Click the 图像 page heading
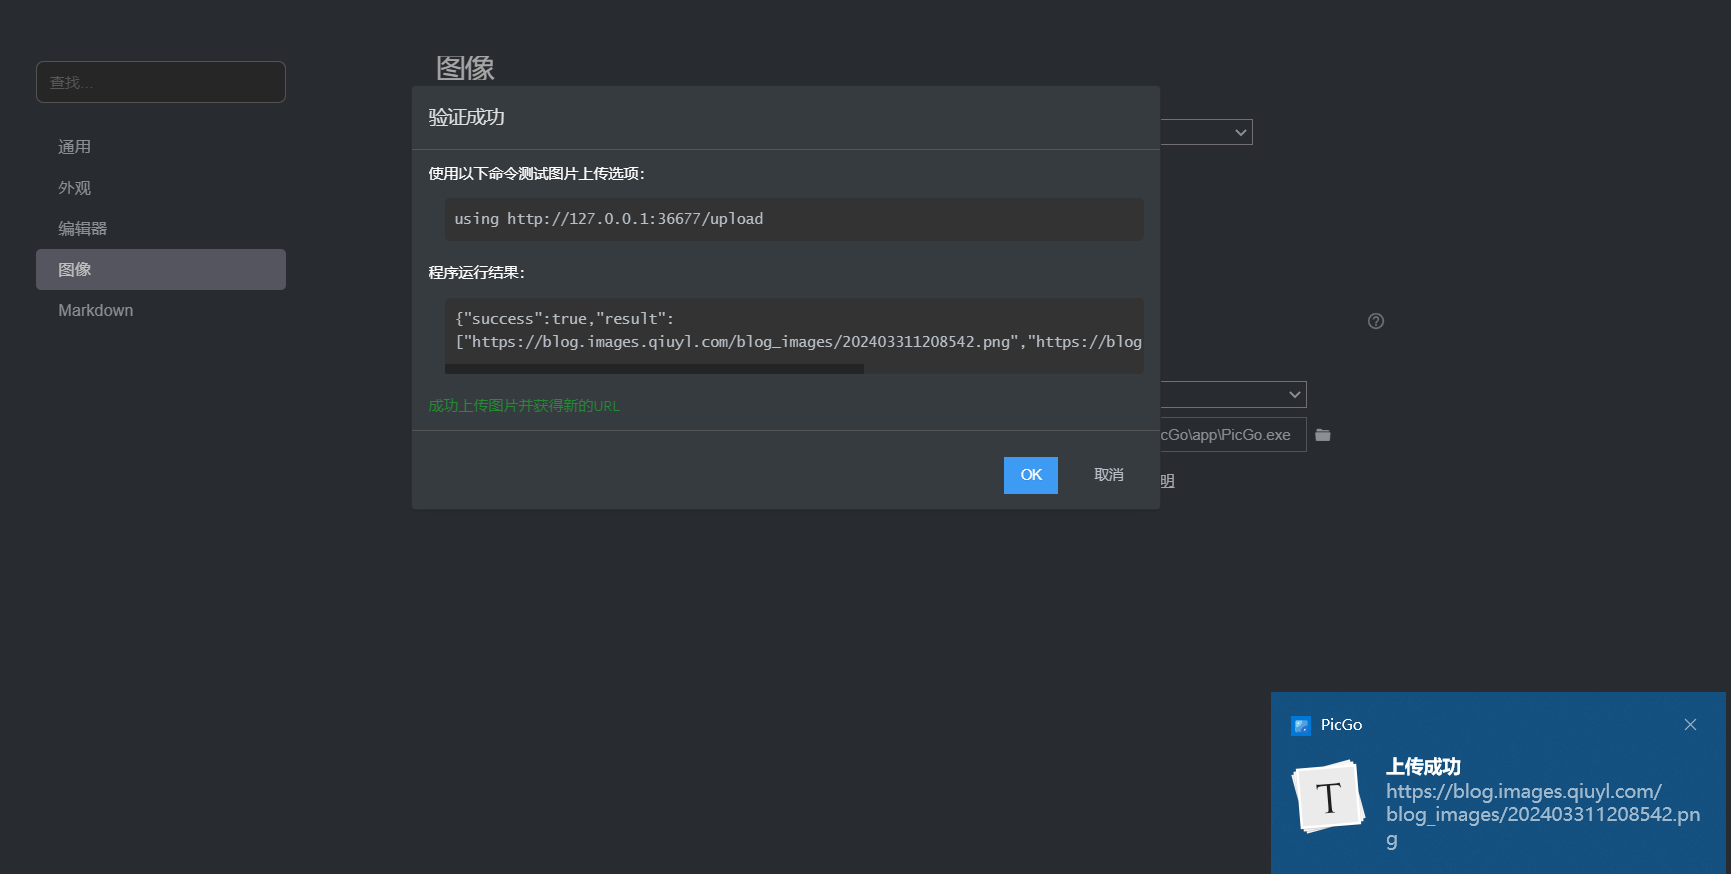1731x874 pixels. [465, 68]
